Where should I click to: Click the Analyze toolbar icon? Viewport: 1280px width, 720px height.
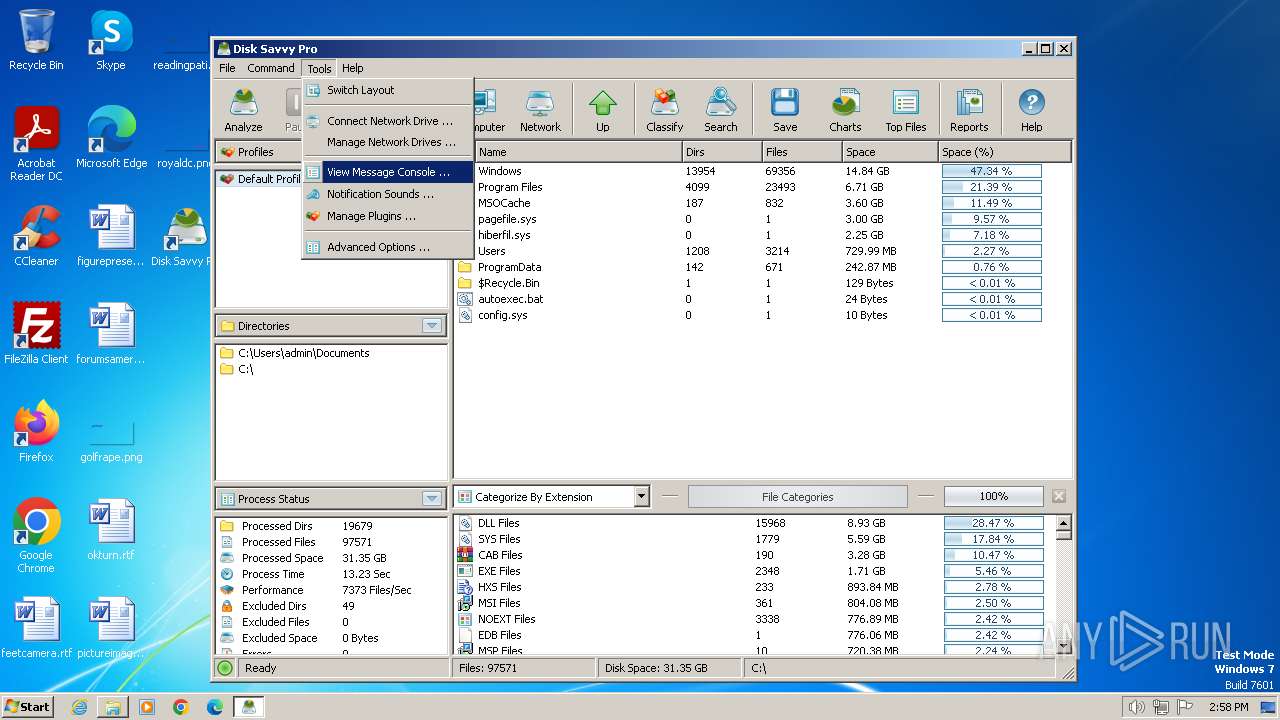pyautogui.click(x=243, y=110)
